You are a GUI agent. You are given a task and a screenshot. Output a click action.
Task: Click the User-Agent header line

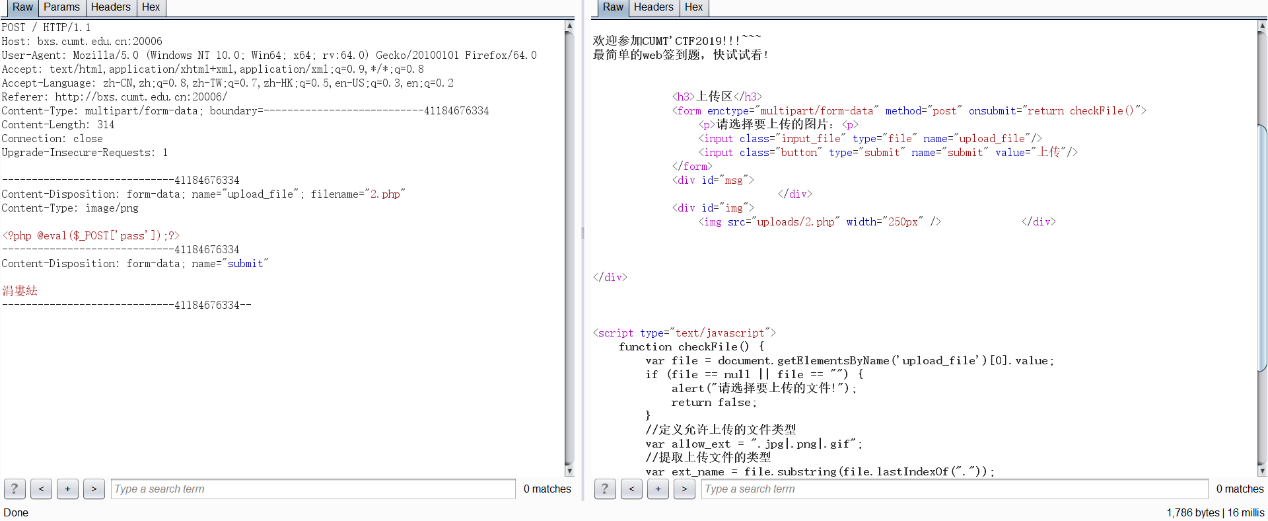[x=269, y=55]
